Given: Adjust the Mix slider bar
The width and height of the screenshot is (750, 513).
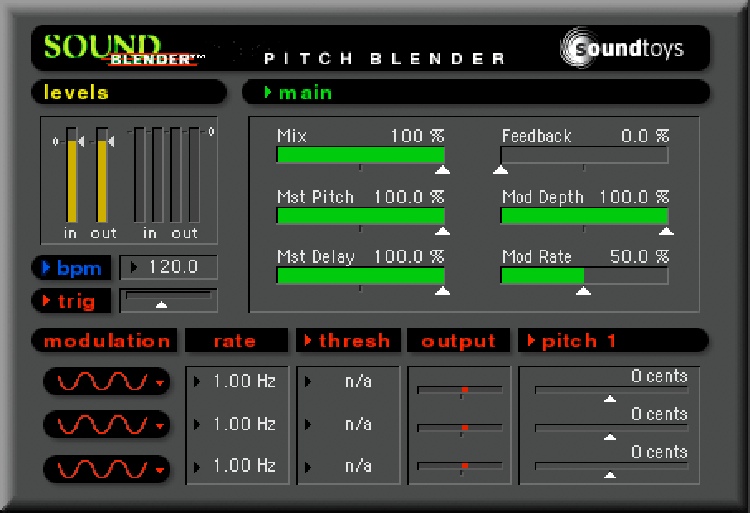Looking at the screenshot, I should [x=361, y=155].
